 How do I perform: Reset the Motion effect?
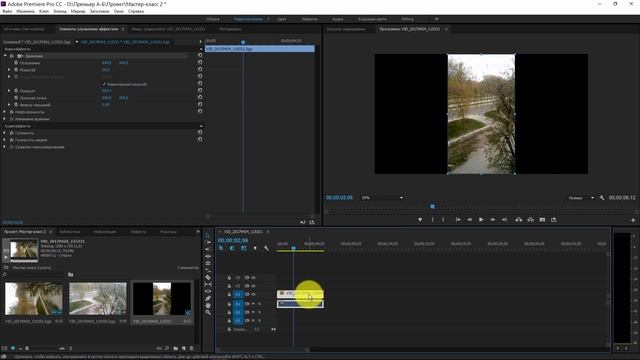coord(200,56)
